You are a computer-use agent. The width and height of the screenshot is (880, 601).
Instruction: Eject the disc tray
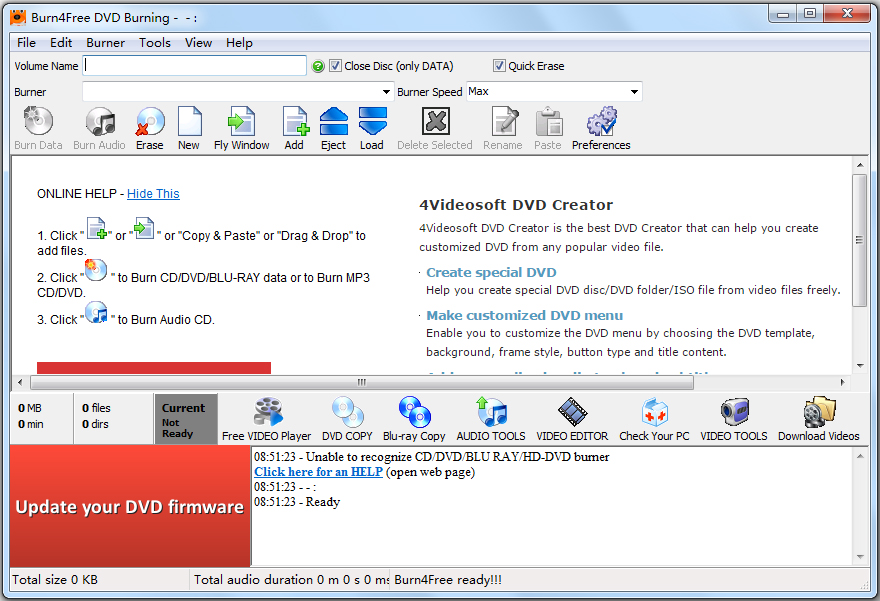333,129
